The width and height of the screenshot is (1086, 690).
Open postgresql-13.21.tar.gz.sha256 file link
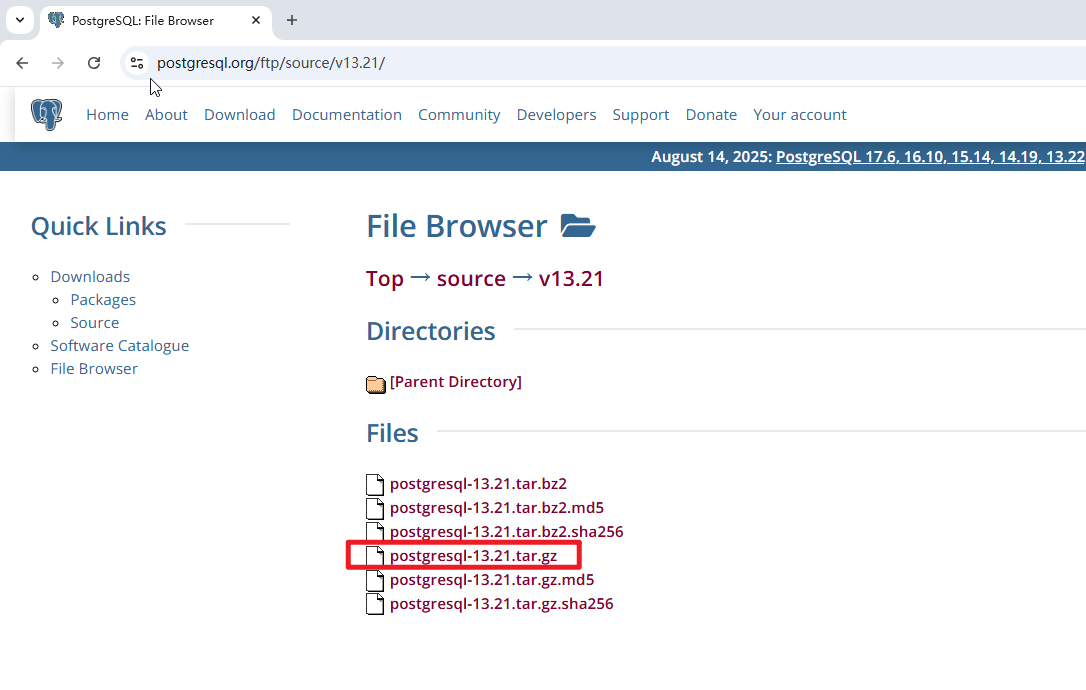coord(501,603)
